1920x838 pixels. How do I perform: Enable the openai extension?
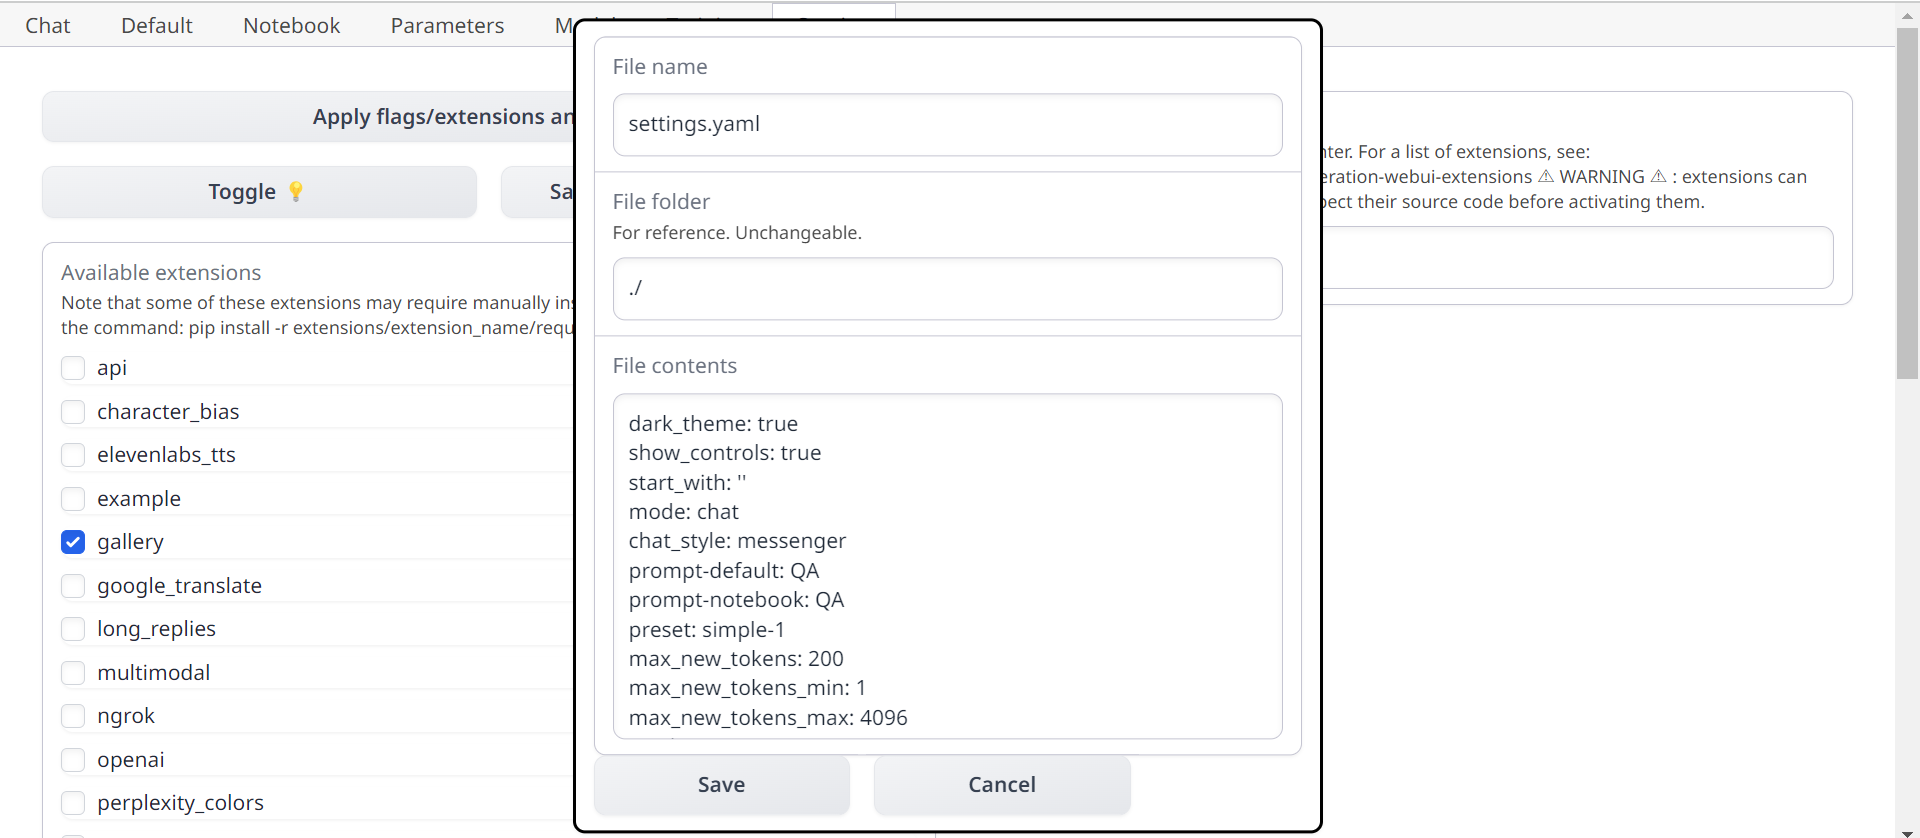coord(73,759)
